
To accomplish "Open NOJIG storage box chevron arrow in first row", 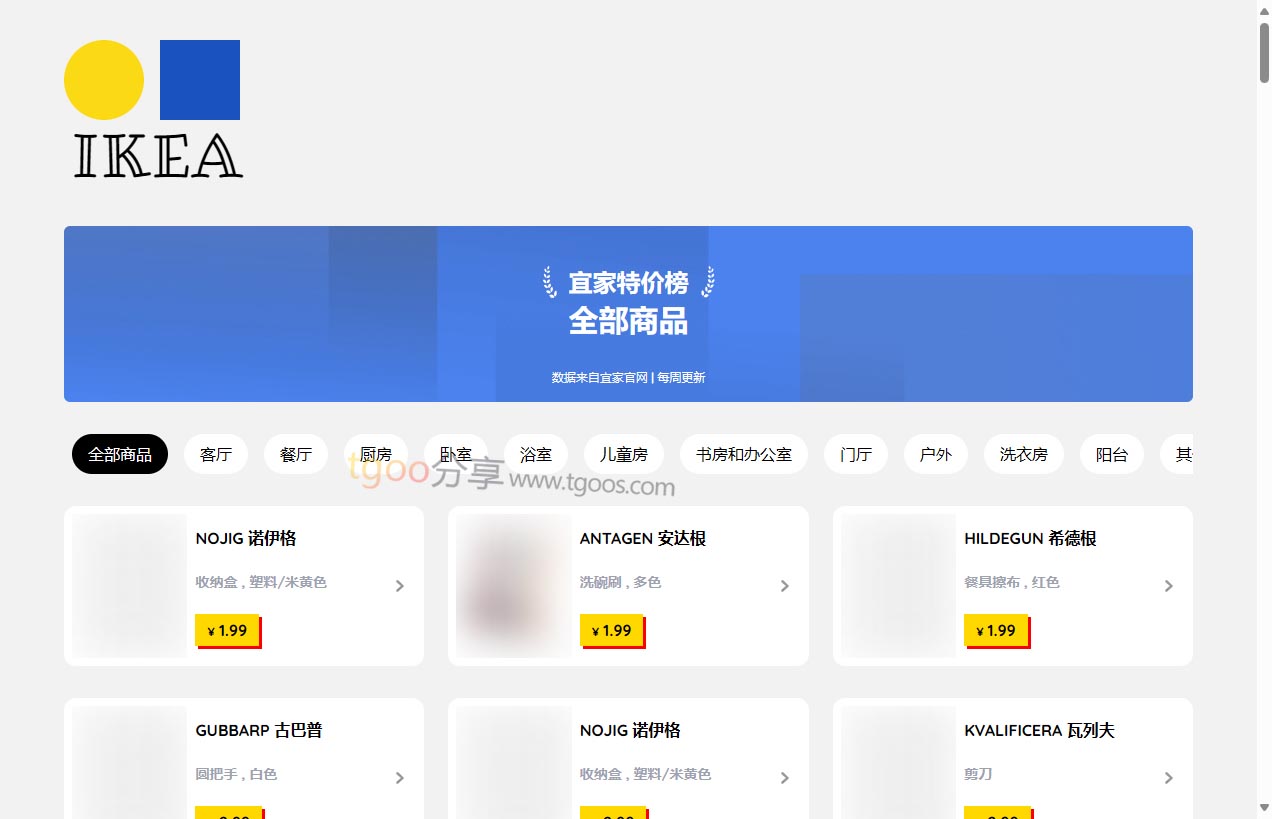I will click(x=400, y=586).
